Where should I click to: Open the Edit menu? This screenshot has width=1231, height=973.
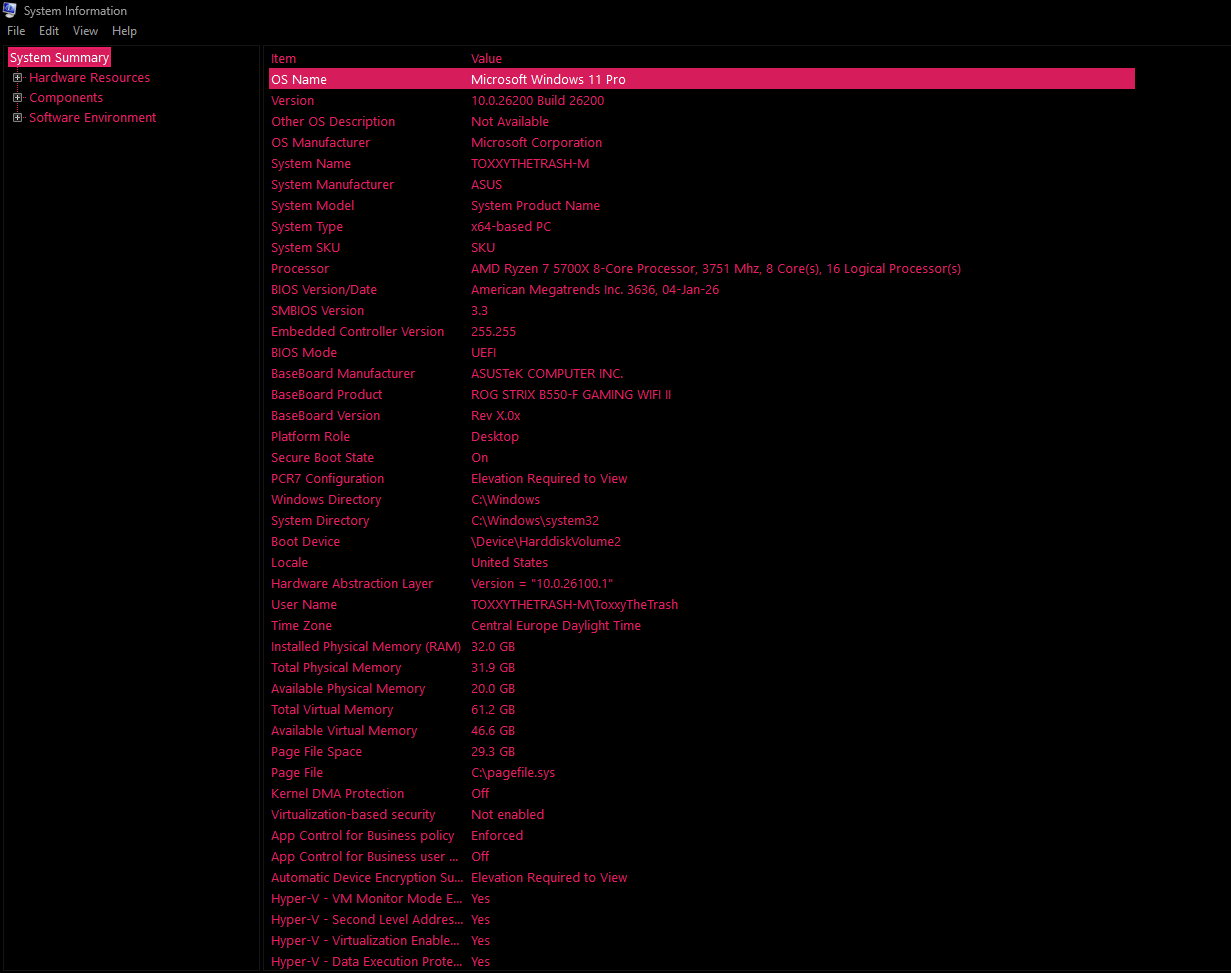coord(49,31)
